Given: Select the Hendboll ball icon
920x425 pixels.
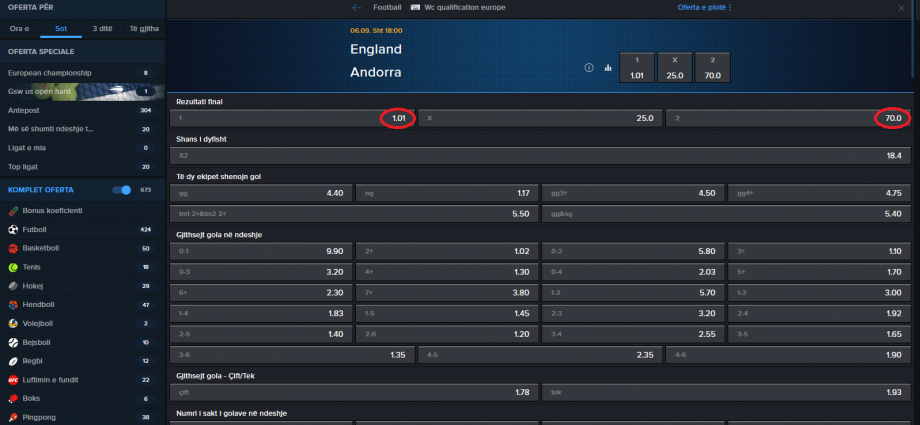Looking at the screenshot, I should (13, 305).
